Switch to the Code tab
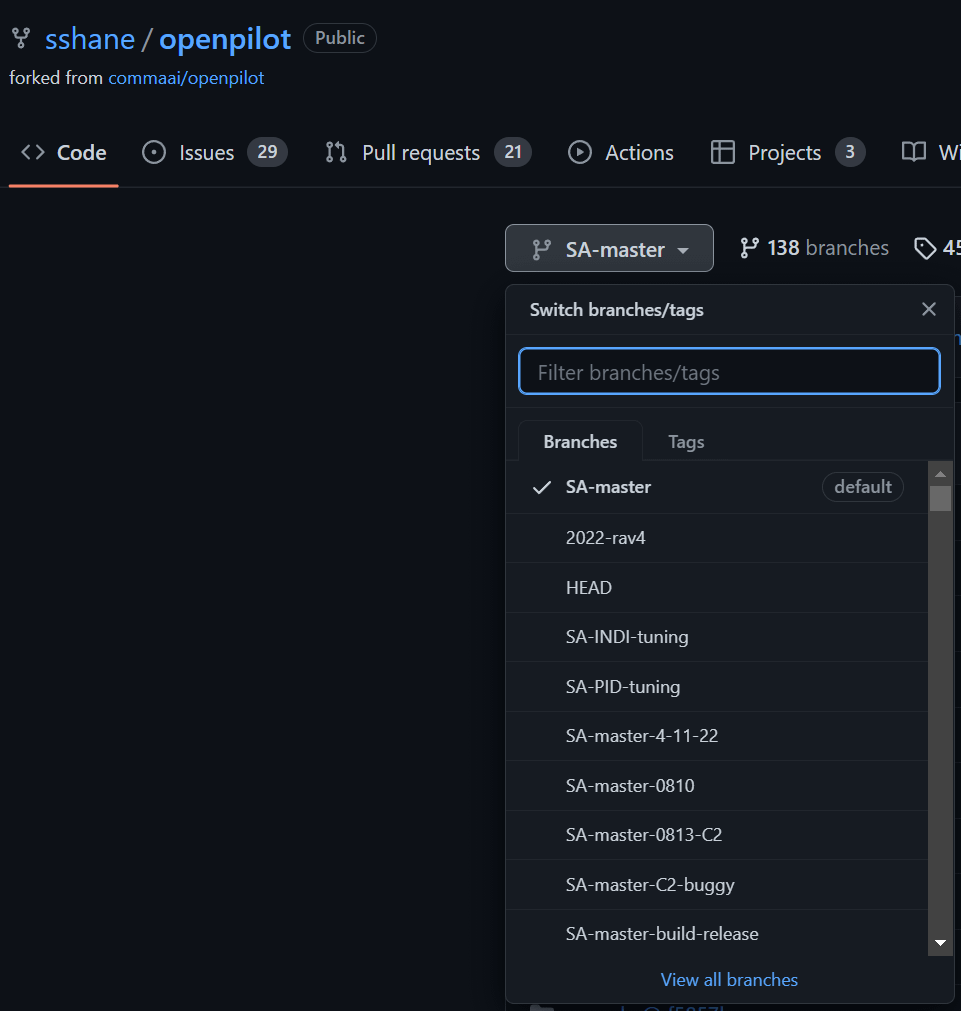The image size is (961, 1011). [63, 153]
